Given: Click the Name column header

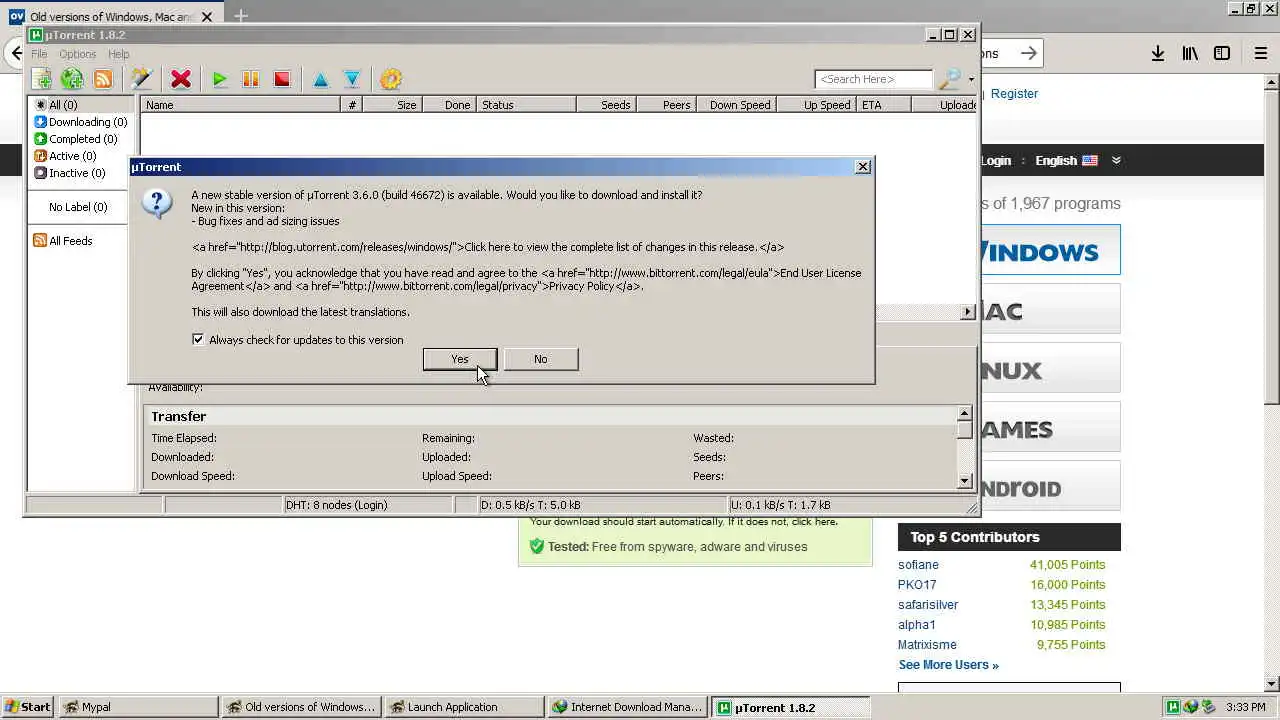Looking at the screenshot, I should click(x=240, y=105).
